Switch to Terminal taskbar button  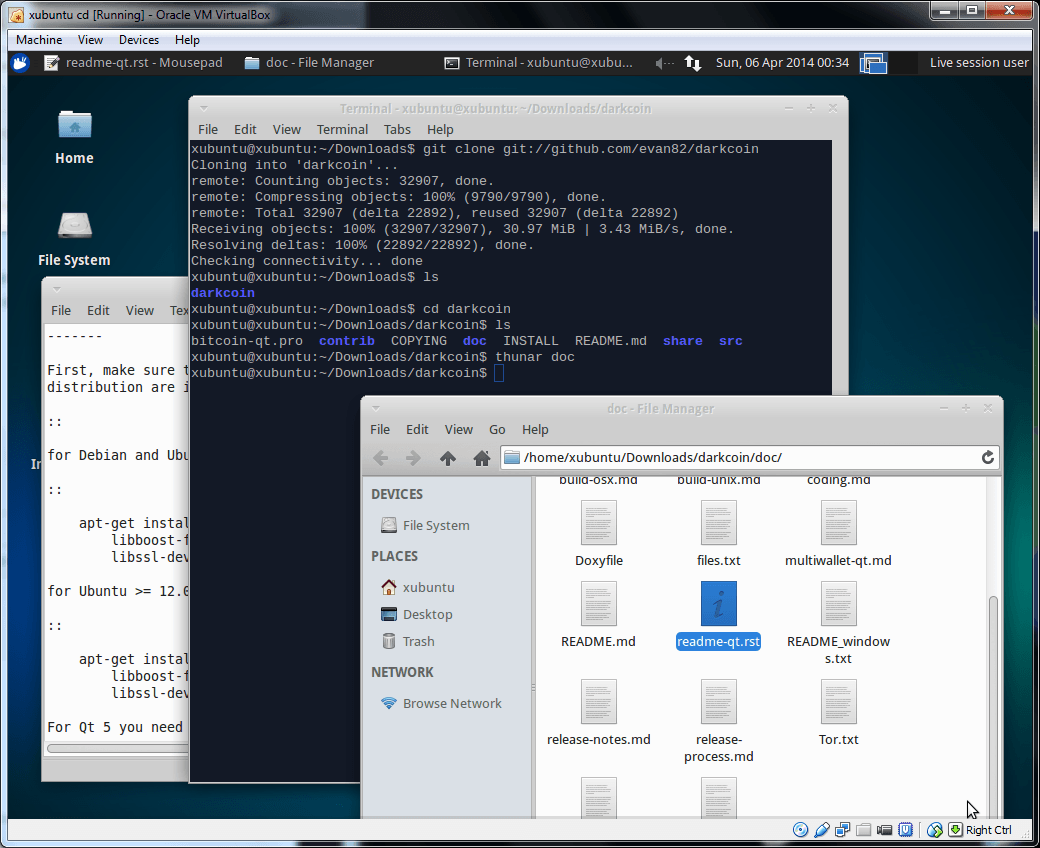[539, 63]
